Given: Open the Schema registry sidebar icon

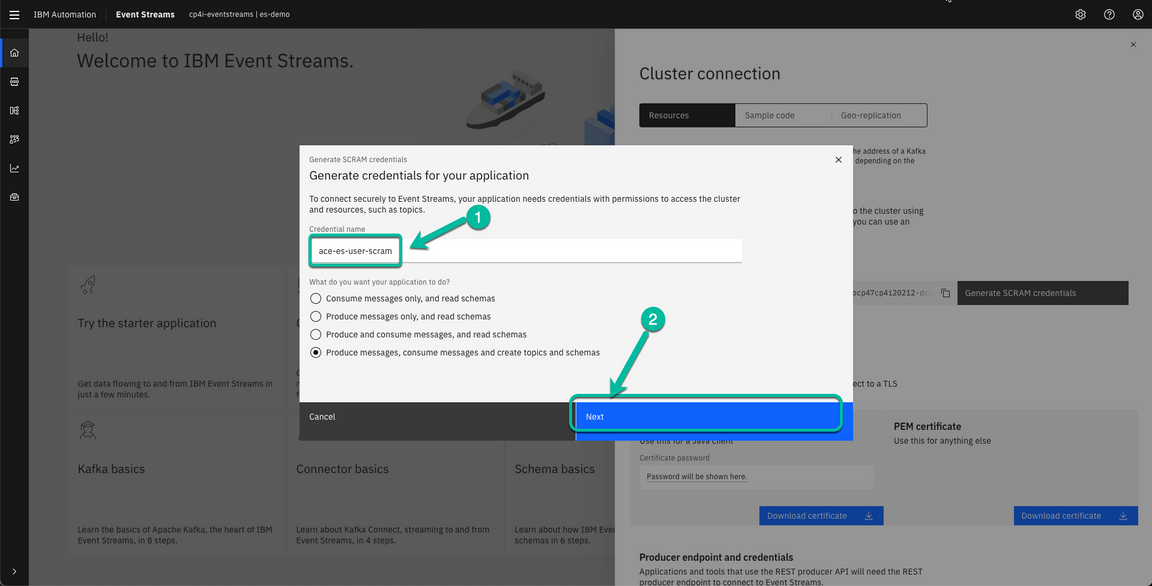Looking at the screenshot, I should tap(14, 110).
